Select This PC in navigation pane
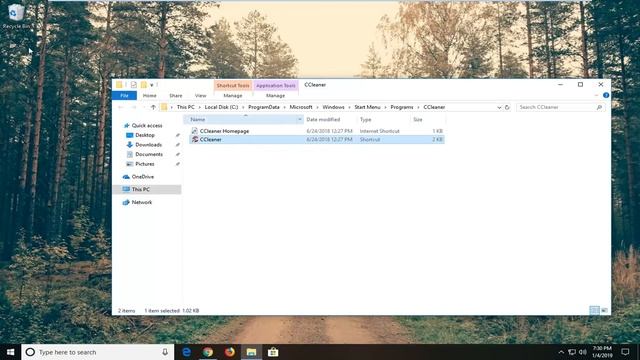 [140, 189]
